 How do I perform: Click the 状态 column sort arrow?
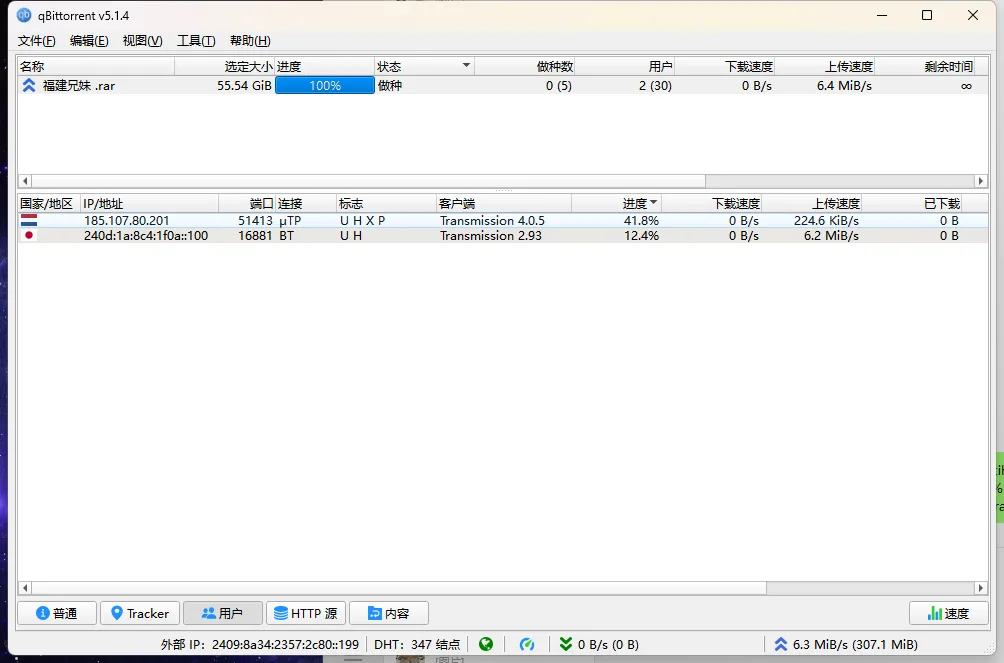pos(466,66)
